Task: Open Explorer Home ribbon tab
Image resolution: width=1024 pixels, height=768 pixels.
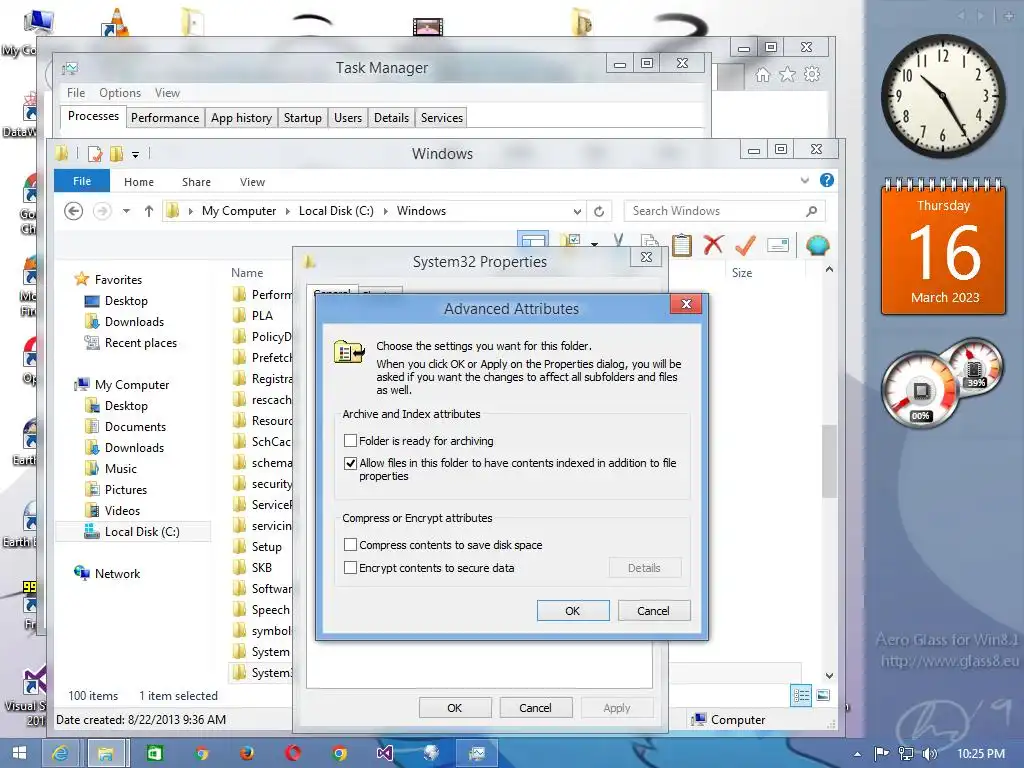Action: (139, 182)
